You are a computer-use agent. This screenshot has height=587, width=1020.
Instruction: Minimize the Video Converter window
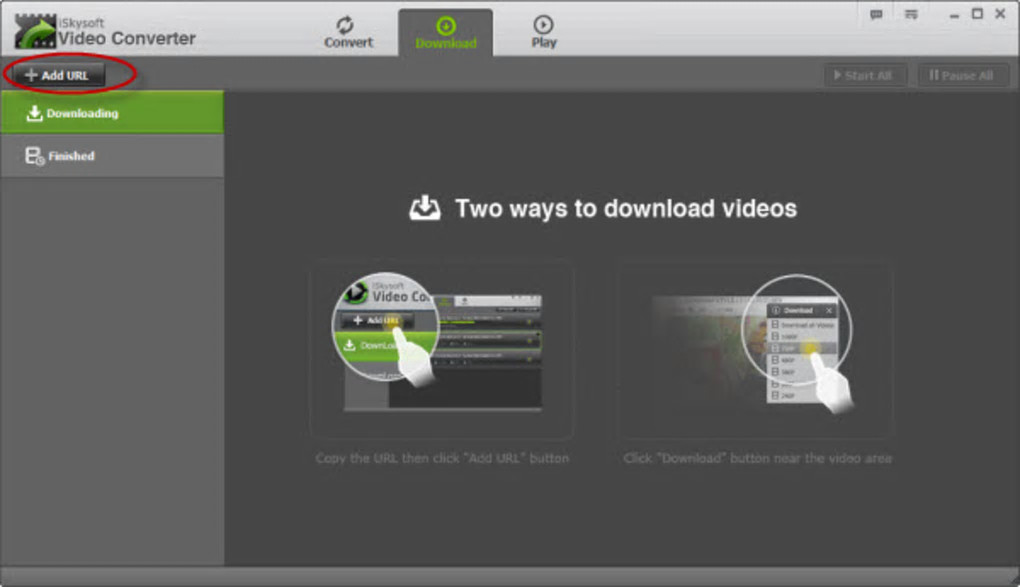click(x=954, y=14)
